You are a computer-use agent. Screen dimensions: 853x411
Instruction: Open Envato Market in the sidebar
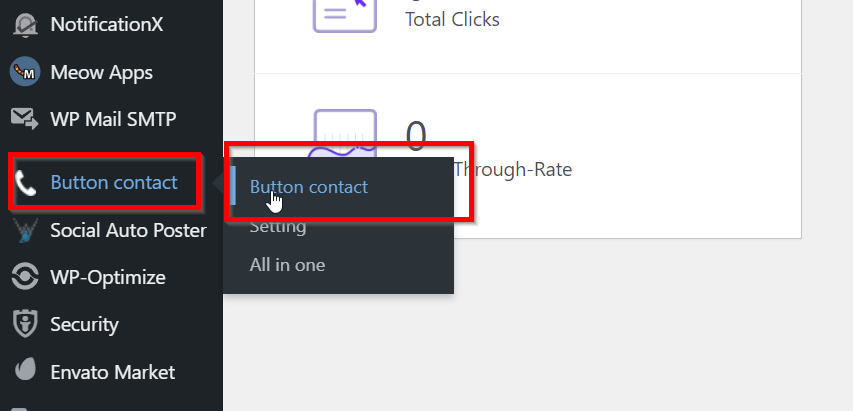tap(112, 372)
